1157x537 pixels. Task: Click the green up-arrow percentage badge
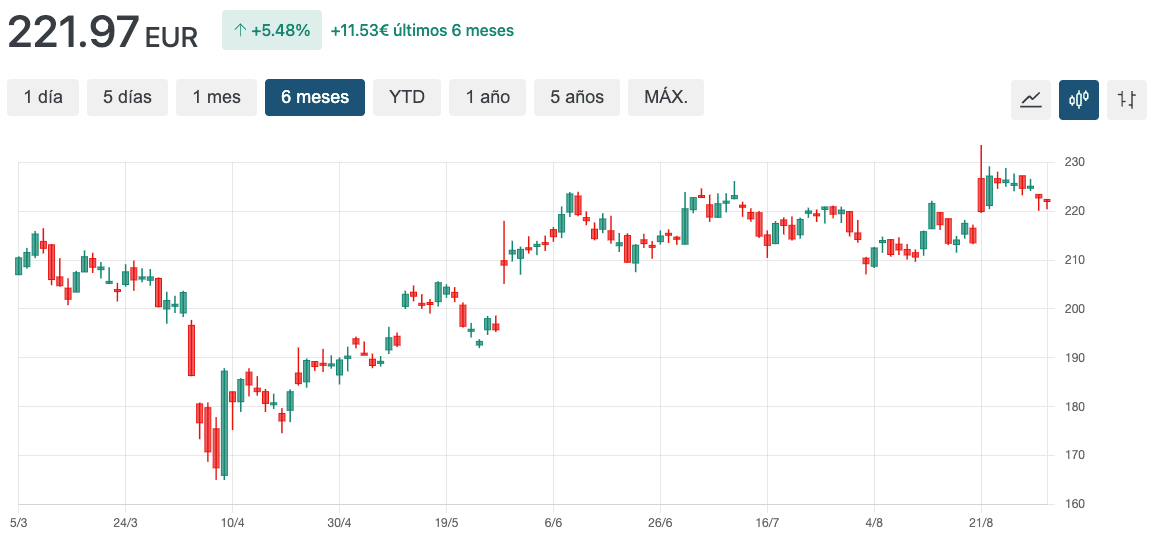pos(272,30)
